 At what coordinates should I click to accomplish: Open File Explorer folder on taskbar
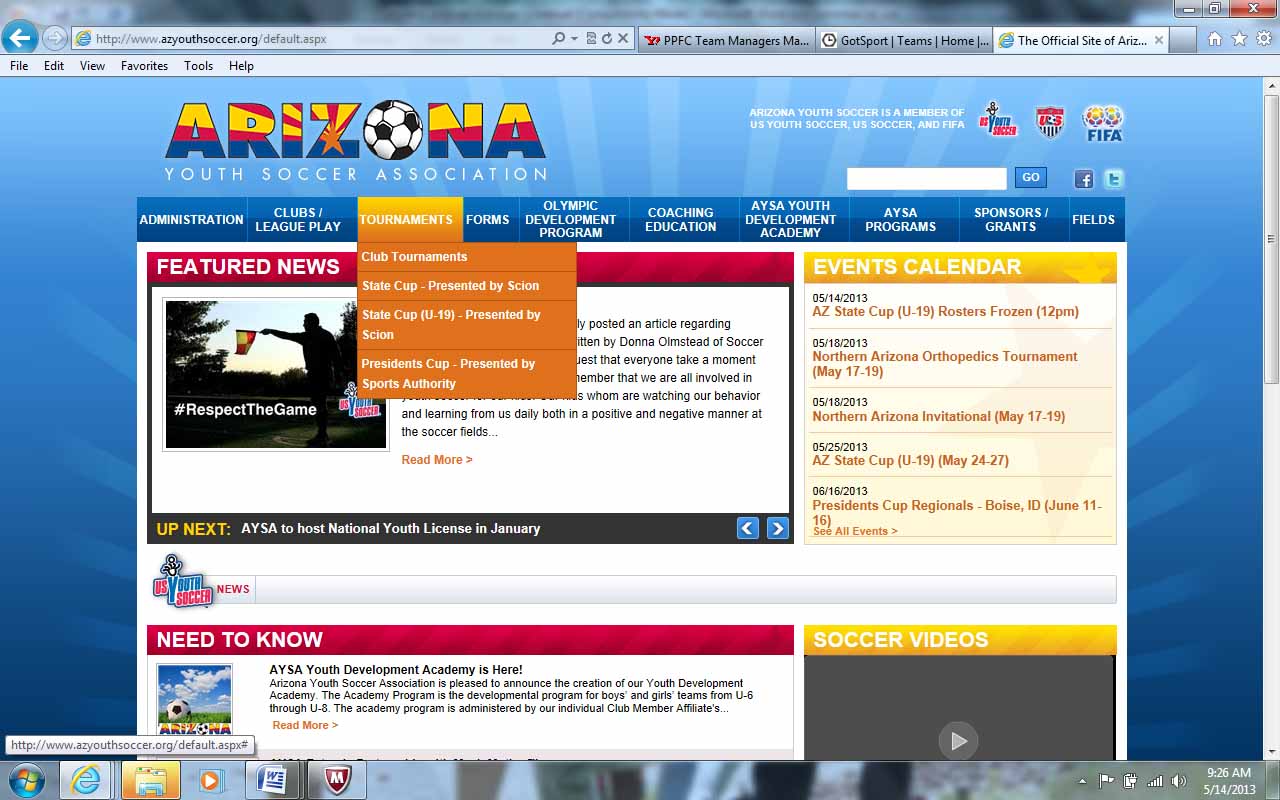point(151,780)
